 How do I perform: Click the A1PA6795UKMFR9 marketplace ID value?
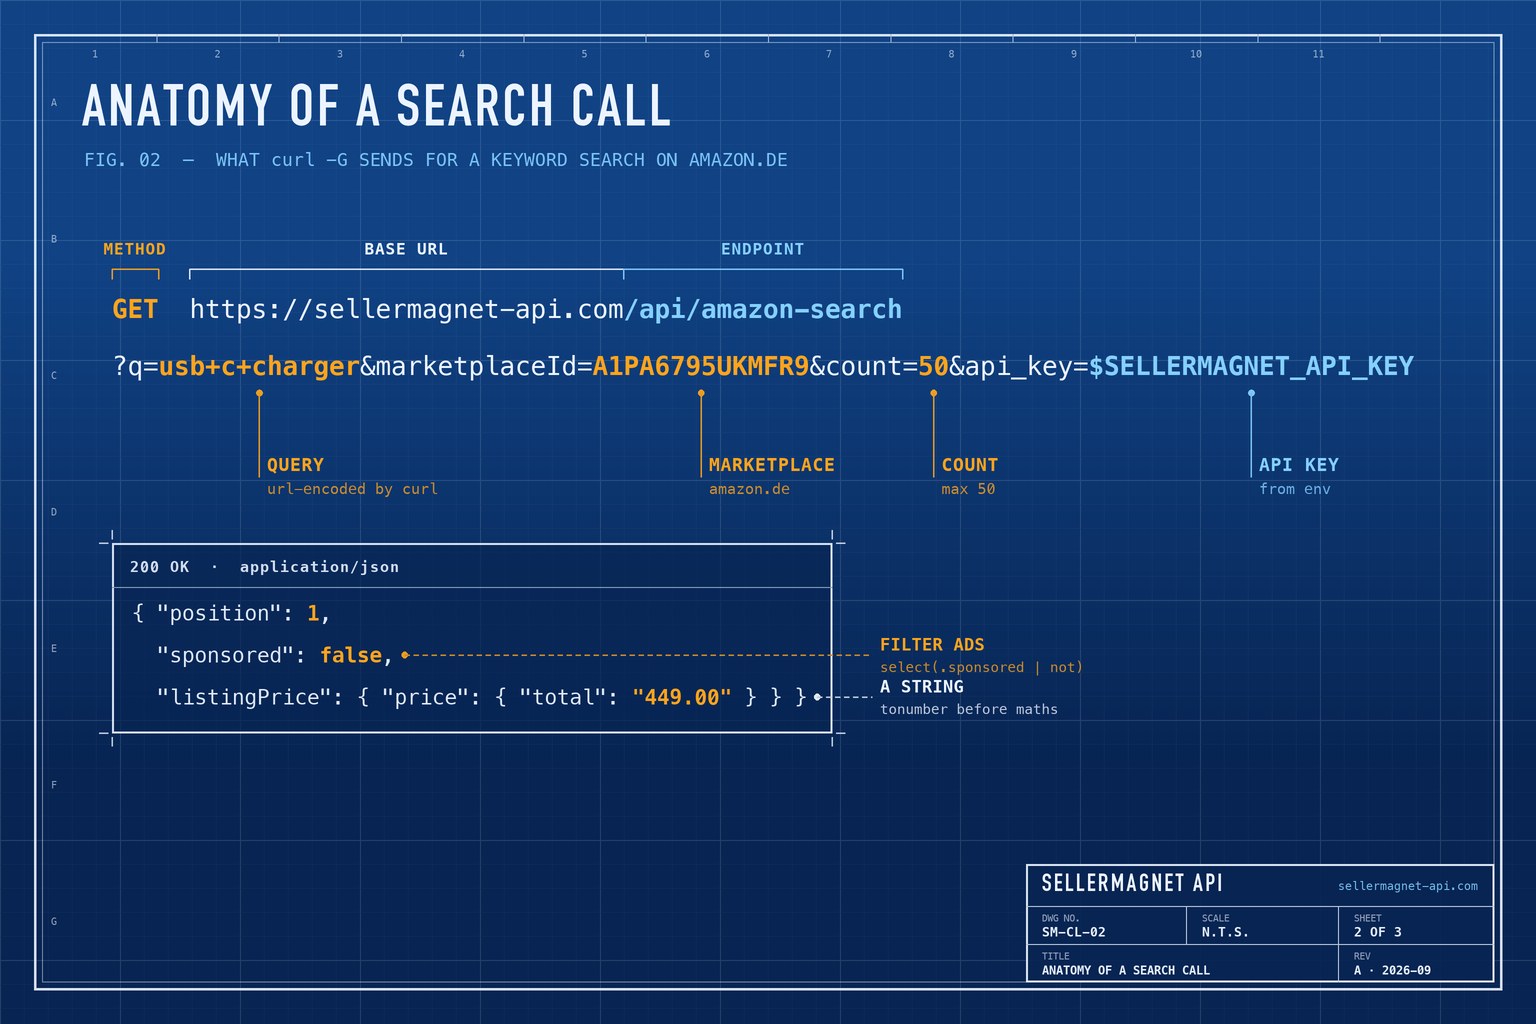pyautogui.click(x=701, y=366)
